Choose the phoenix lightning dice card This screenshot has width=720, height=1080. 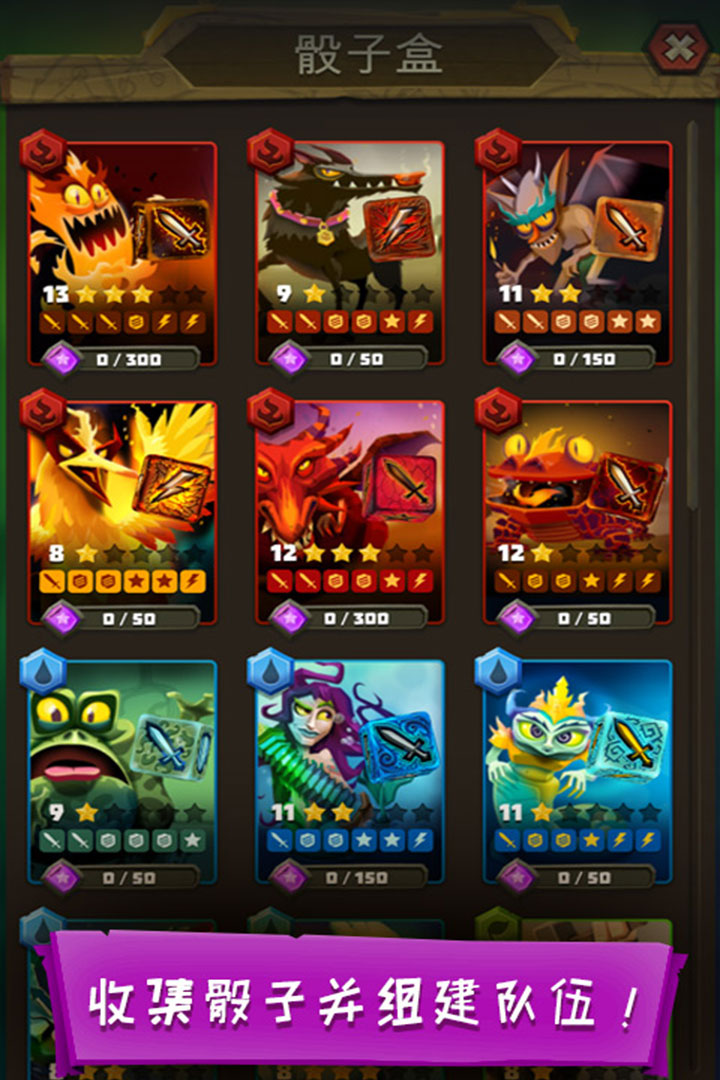pyautogui.click(x=123, y=512)
